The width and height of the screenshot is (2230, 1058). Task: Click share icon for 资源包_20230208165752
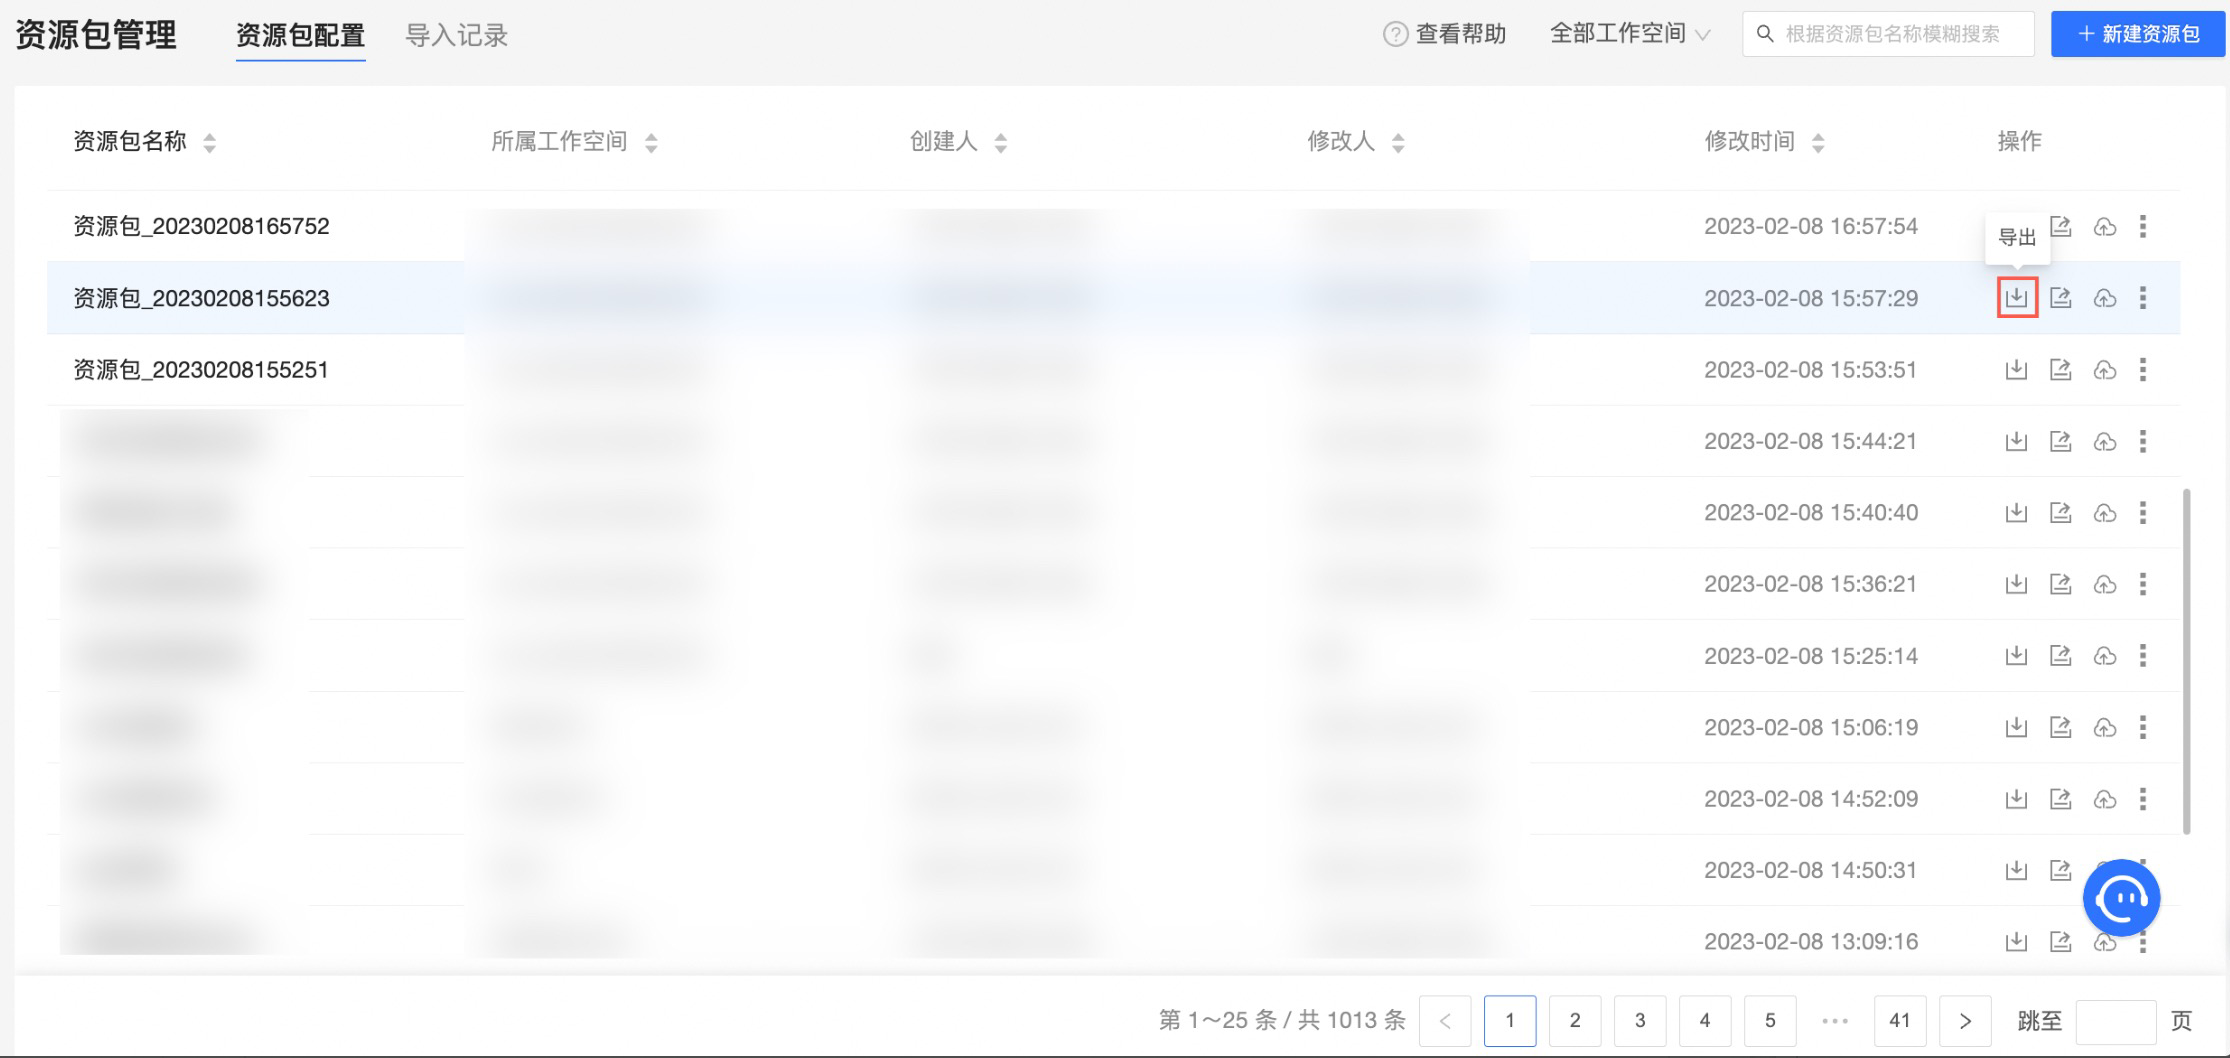point(2060,226)
